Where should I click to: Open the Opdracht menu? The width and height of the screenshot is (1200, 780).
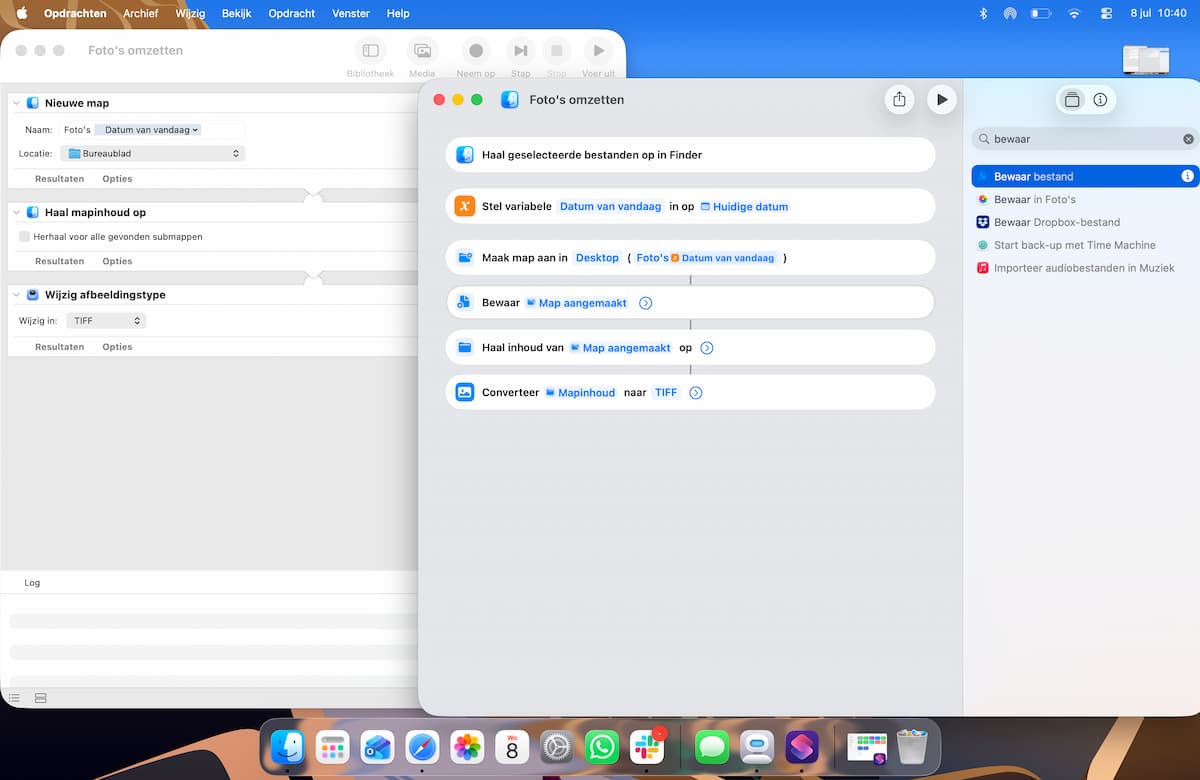click(292, 14)
